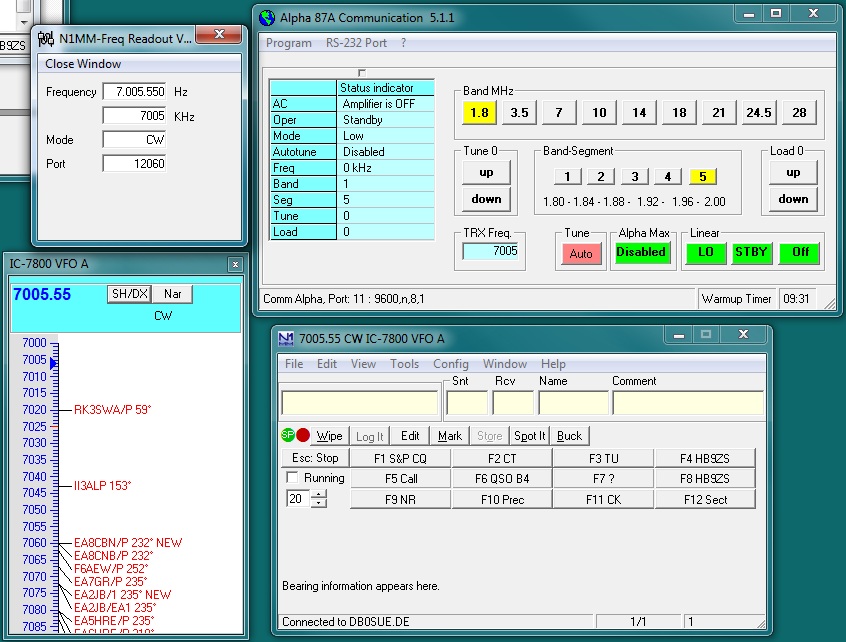Open the View menu
Viewport: 846px width, 642px height.
(x=363, y=364)
